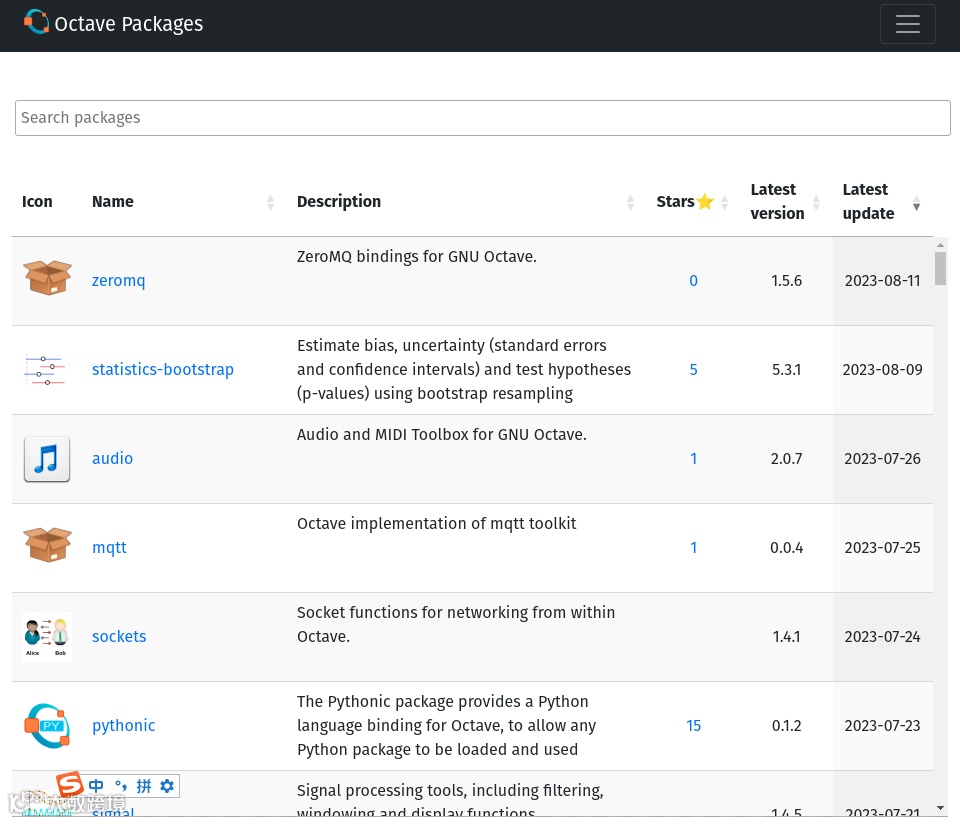Screen dimensions: 960x821
Task: Click the zeromq package box icon
Action: pos(47,279)
